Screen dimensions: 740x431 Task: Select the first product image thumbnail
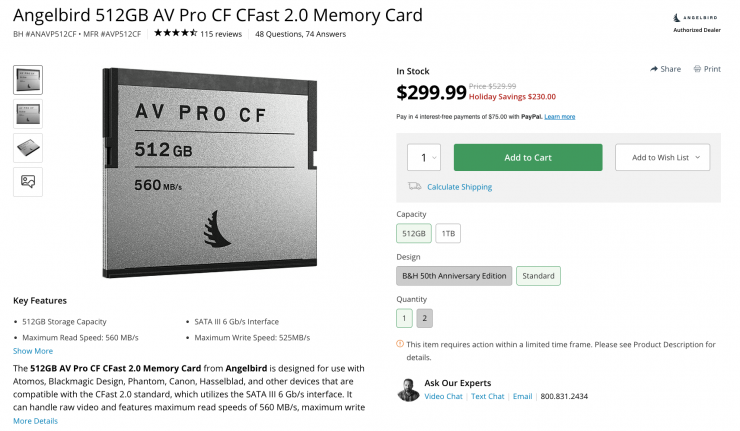click(28, 79)
